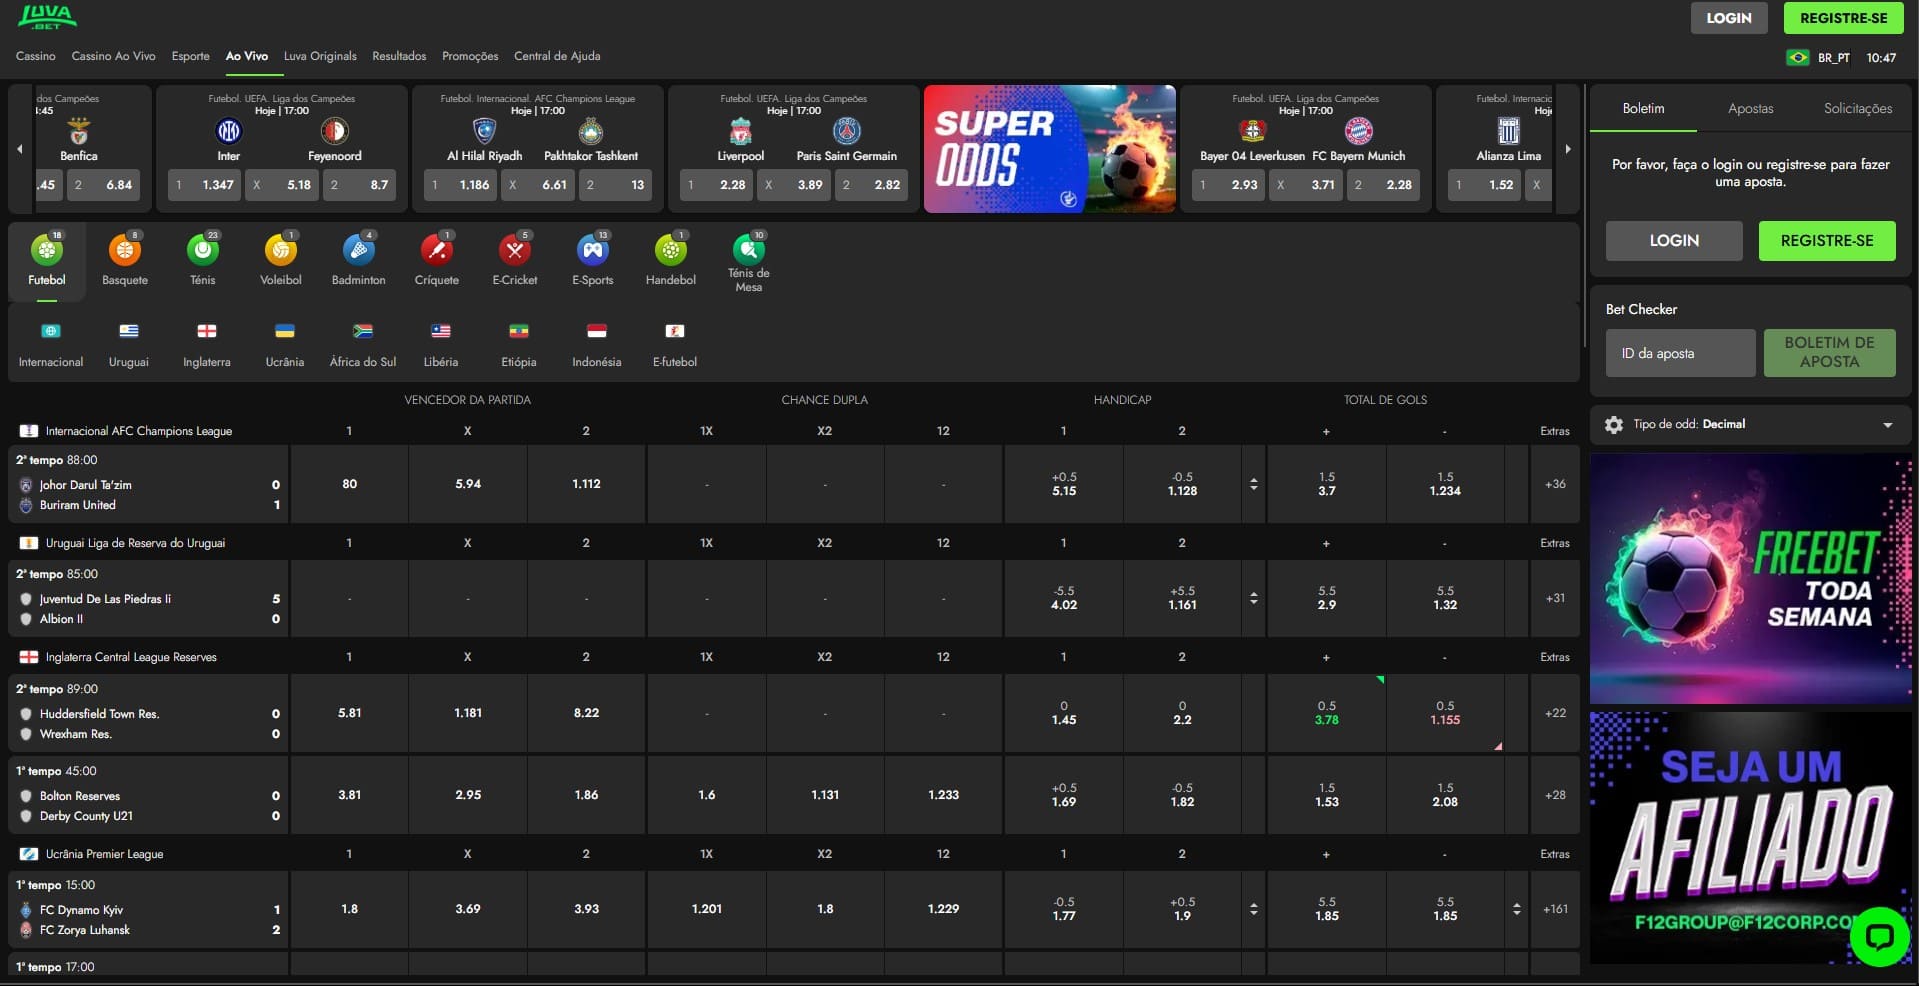Bet on Inter win at 1.347
The width and height of the screenshot is (1919, 986).
[204, 185]
